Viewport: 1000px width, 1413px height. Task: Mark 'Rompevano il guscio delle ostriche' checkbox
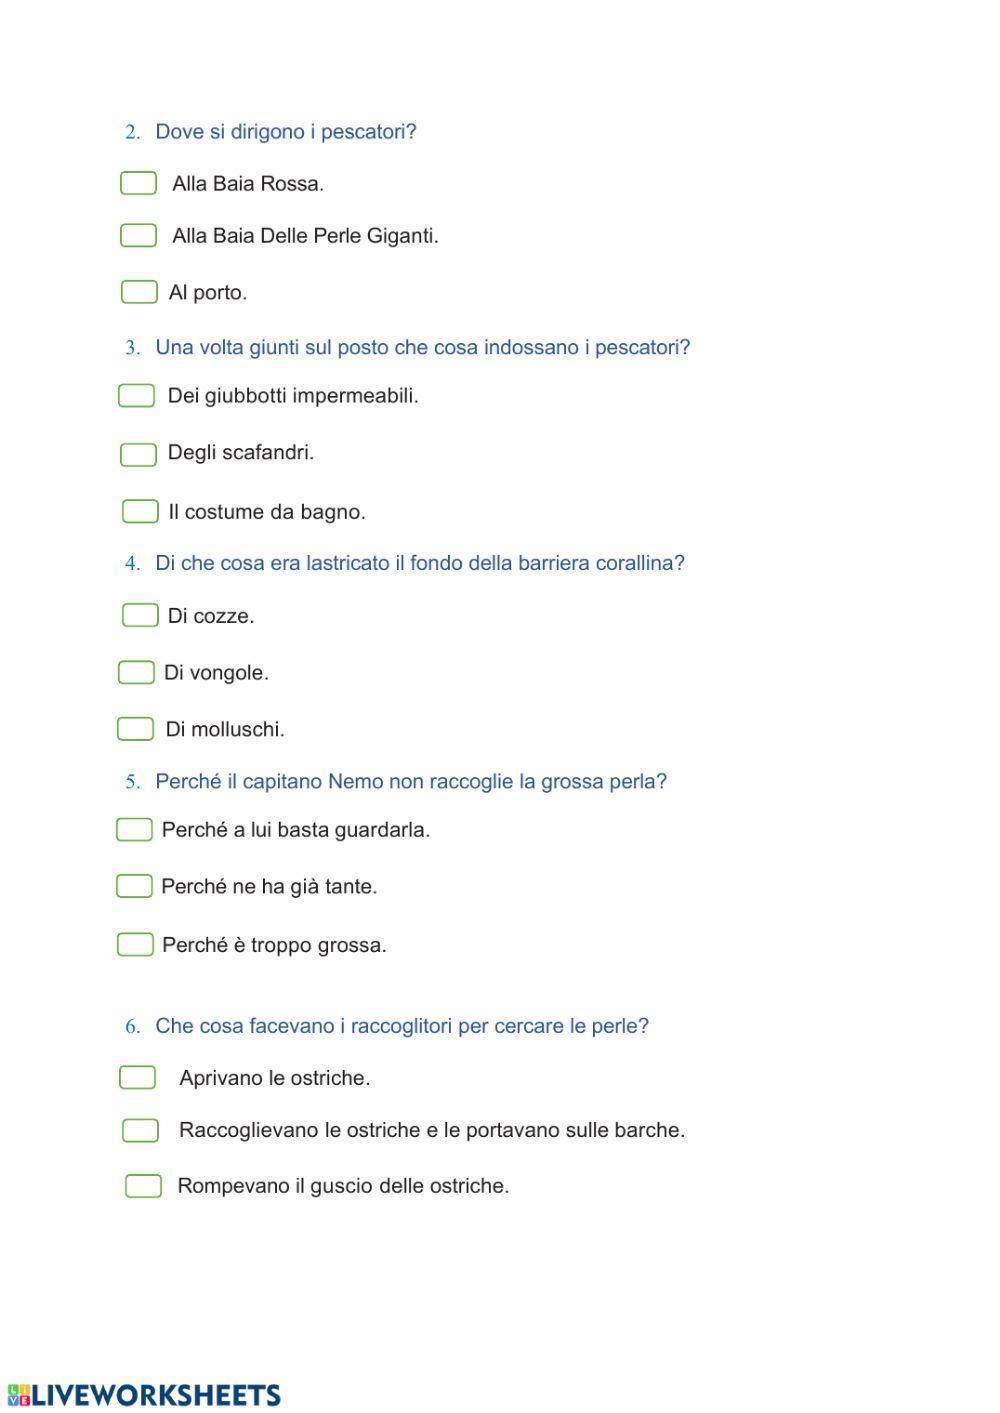coord(143,1185)
